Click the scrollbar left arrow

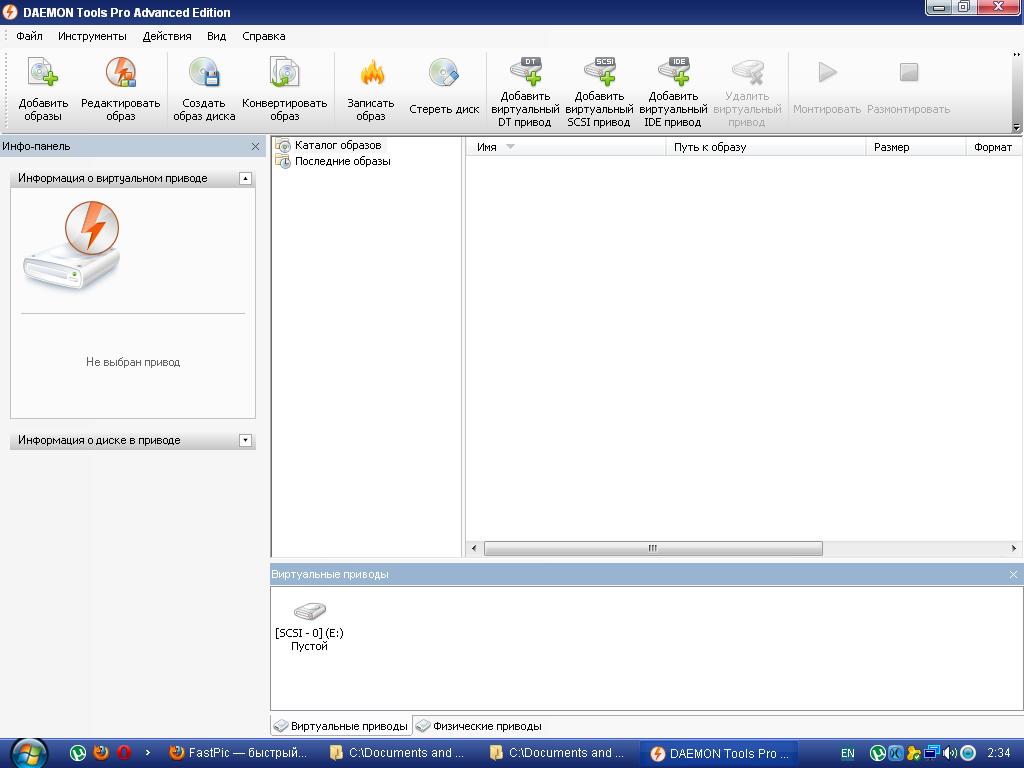(x=474, y=549)
